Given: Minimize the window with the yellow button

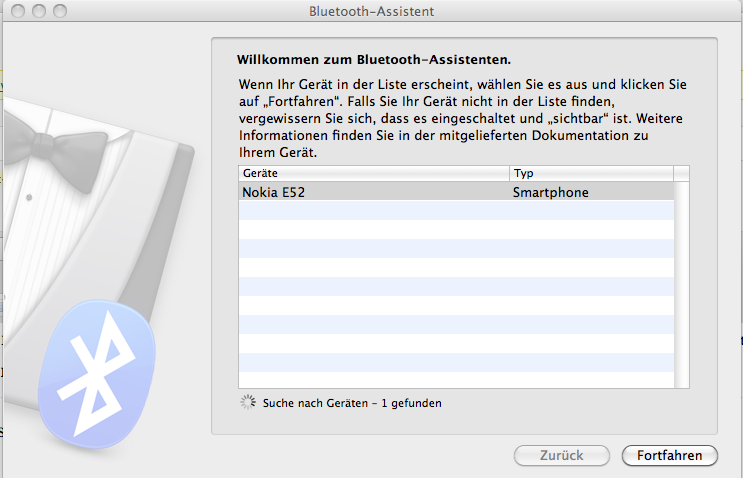Looking at the screenshot, I should (38, 11).
